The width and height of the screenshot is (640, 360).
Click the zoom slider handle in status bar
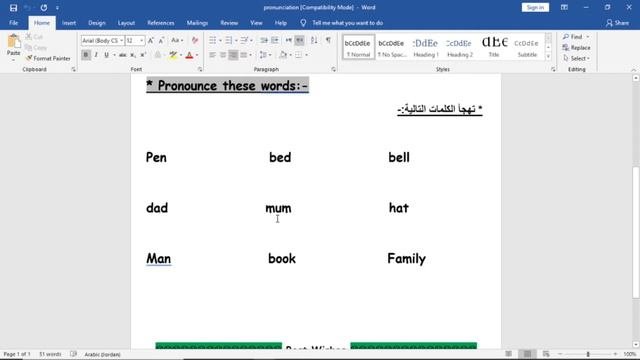tap(588, 354)
